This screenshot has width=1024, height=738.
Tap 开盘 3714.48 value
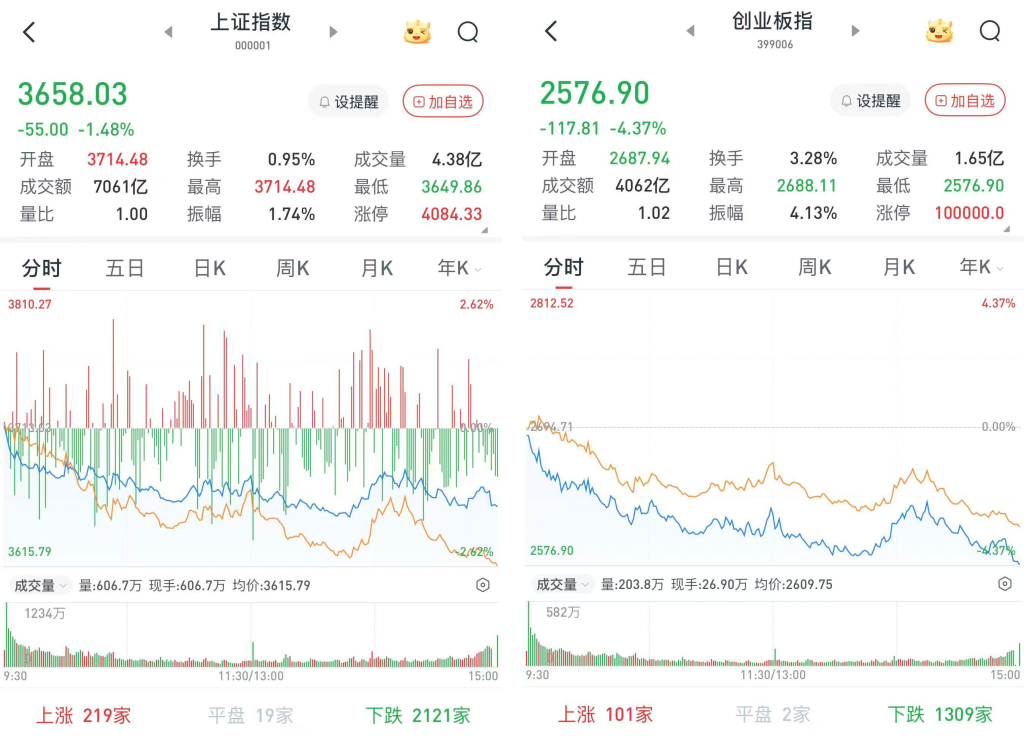coord(118,159)
